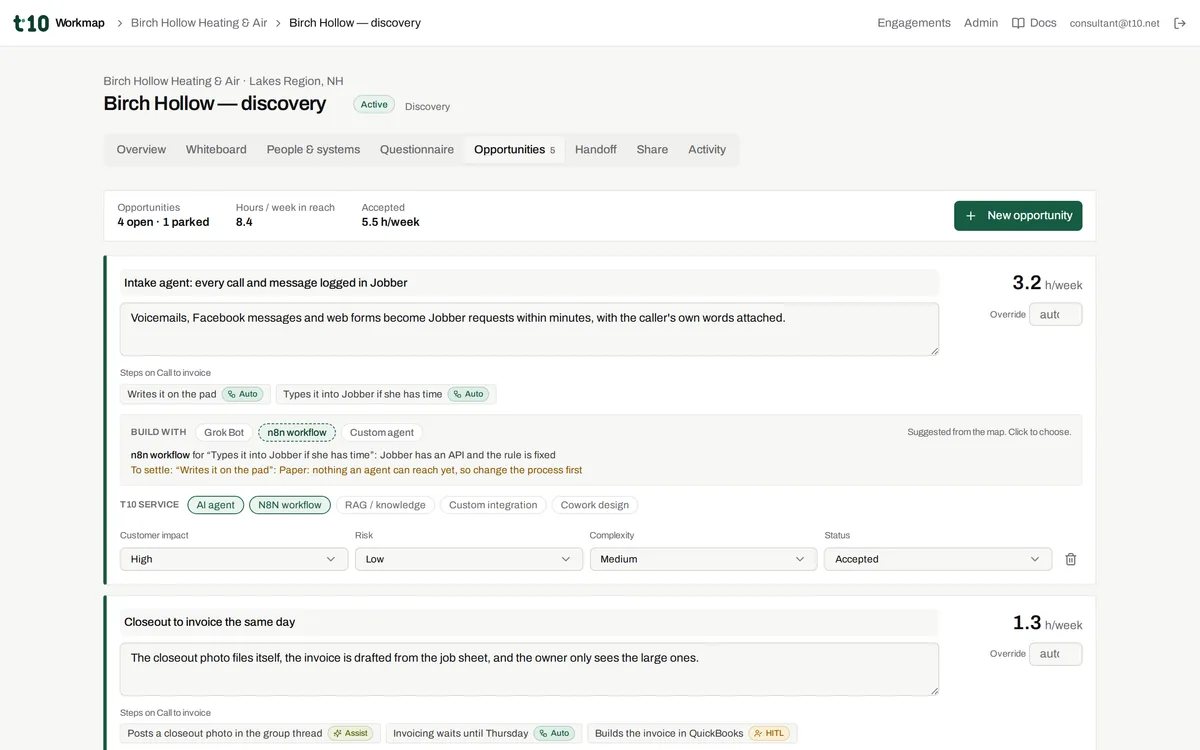This screenshot has width=1200, height=750.
Task: Open the Whiteboard tab
Action: (216, 149)
